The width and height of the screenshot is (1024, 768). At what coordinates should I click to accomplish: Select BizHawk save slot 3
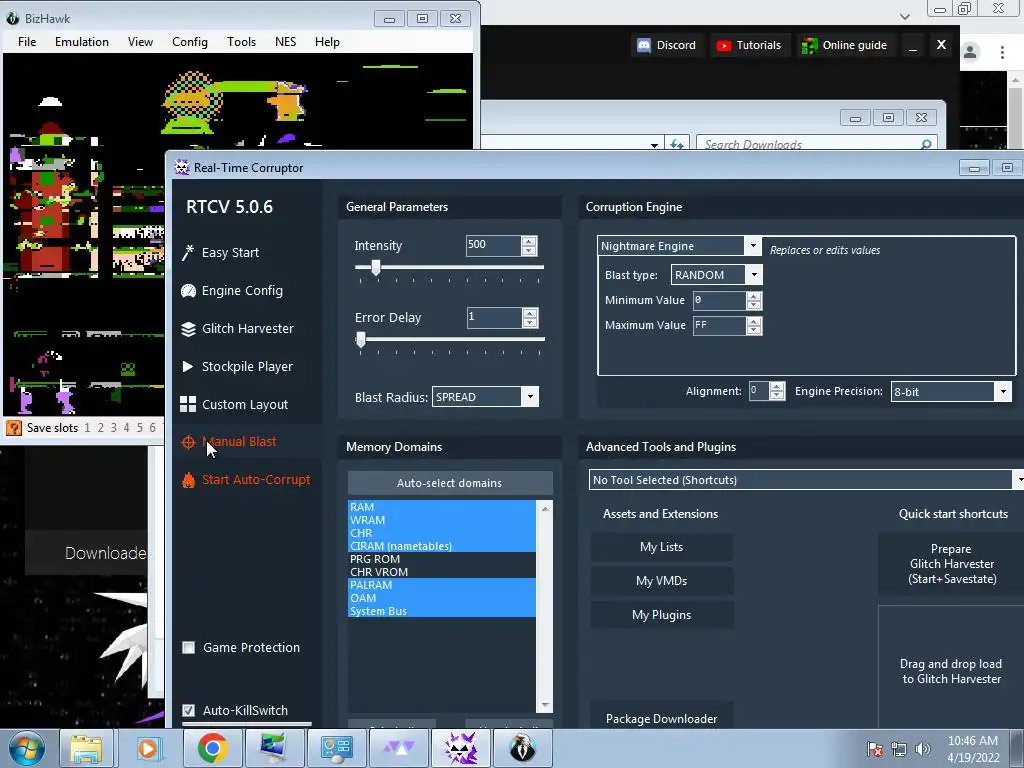(114, 428)
